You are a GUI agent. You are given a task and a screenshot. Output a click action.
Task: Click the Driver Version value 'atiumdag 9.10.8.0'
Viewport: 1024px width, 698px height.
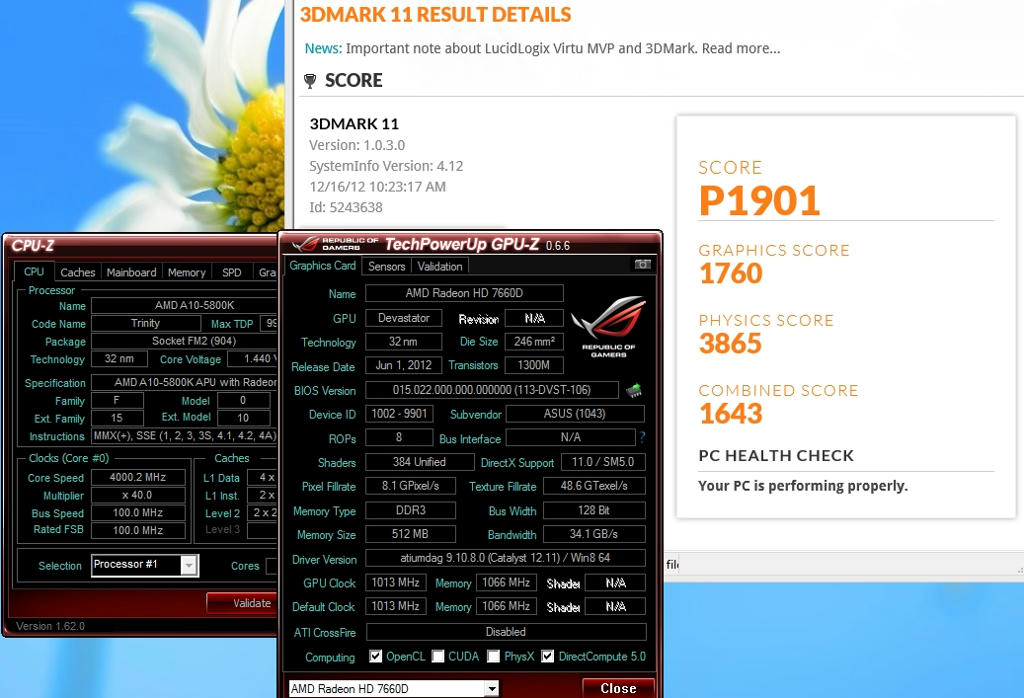(505, 558)
